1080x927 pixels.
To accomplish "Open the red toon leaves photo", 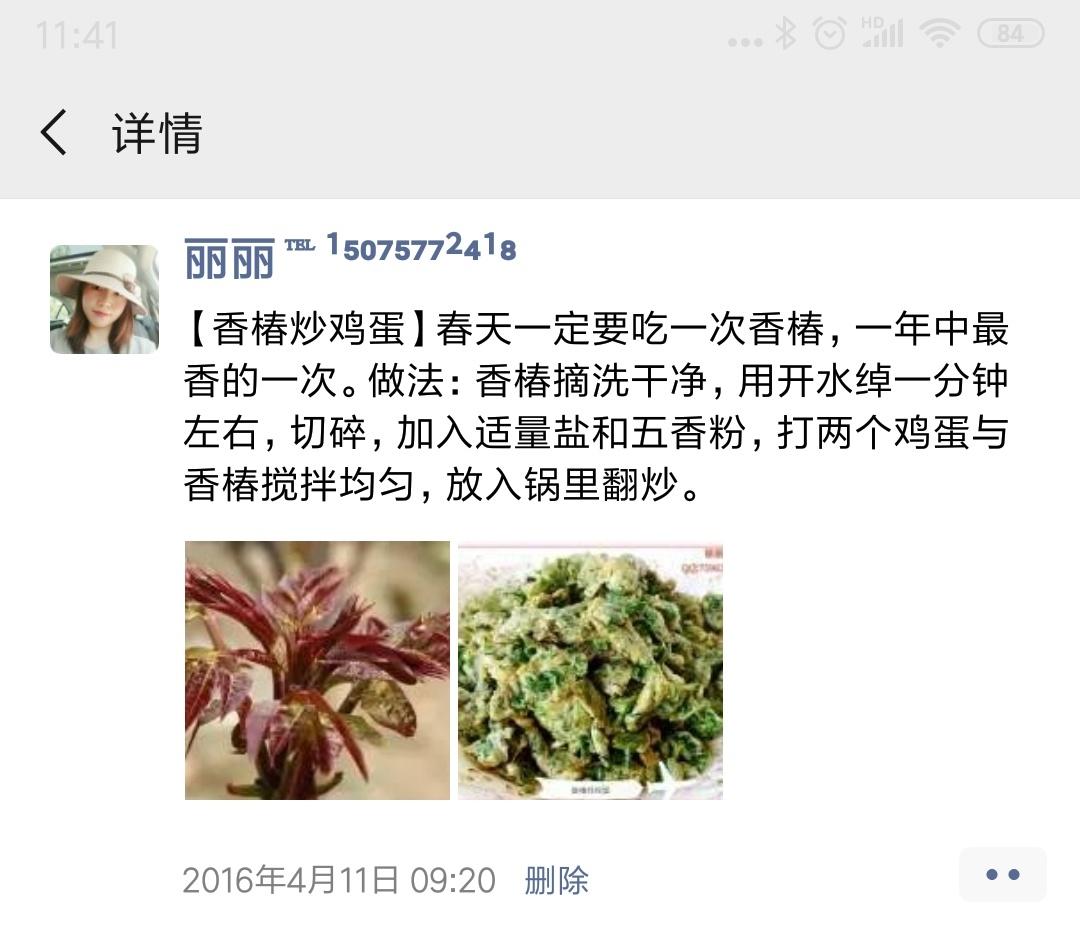I will pos(318,670).
